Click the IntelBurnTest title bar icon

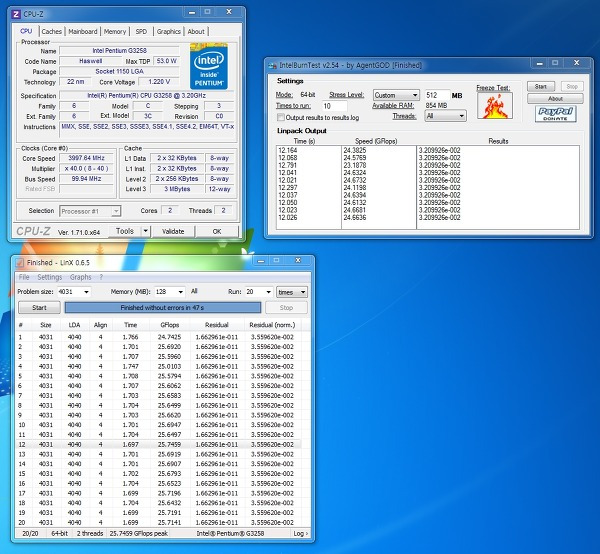(x=272, y=65)
